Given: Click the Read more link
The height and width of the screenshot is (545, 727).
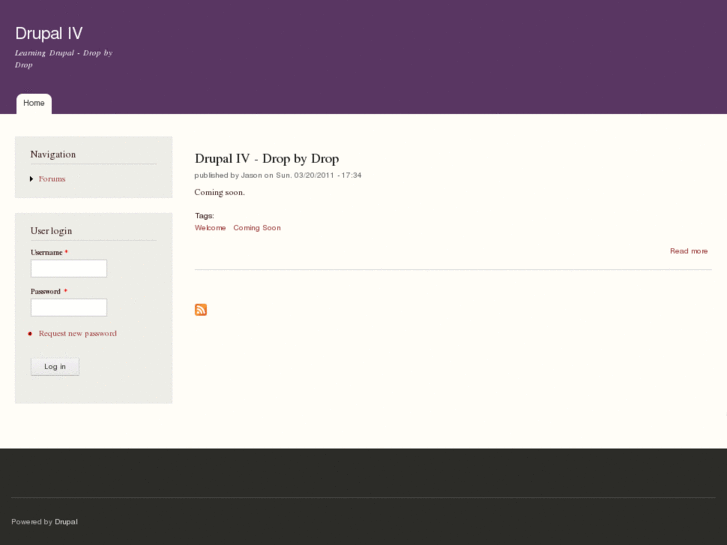Looking at the screenshot, I should click(689, 251).
